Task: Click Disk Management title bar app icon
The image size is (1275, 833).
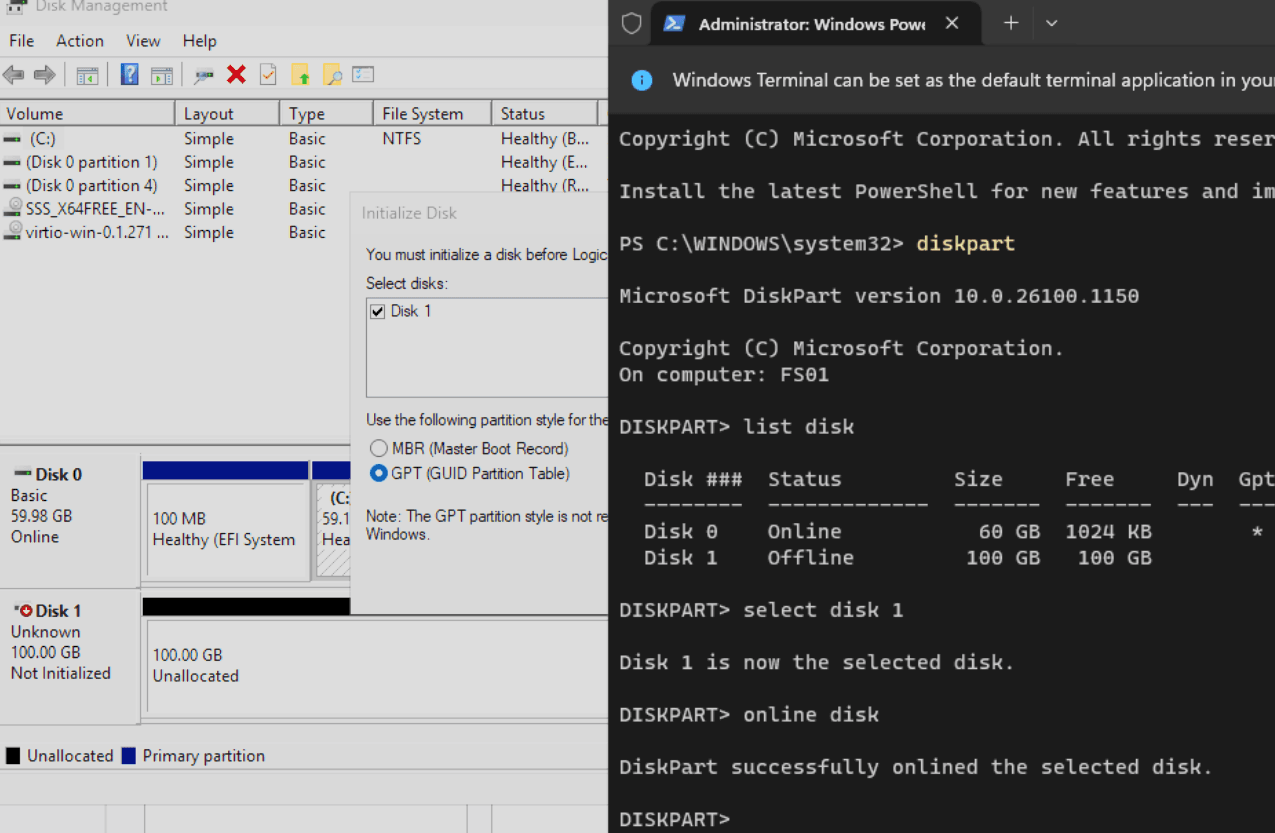Action: (16, 5)
